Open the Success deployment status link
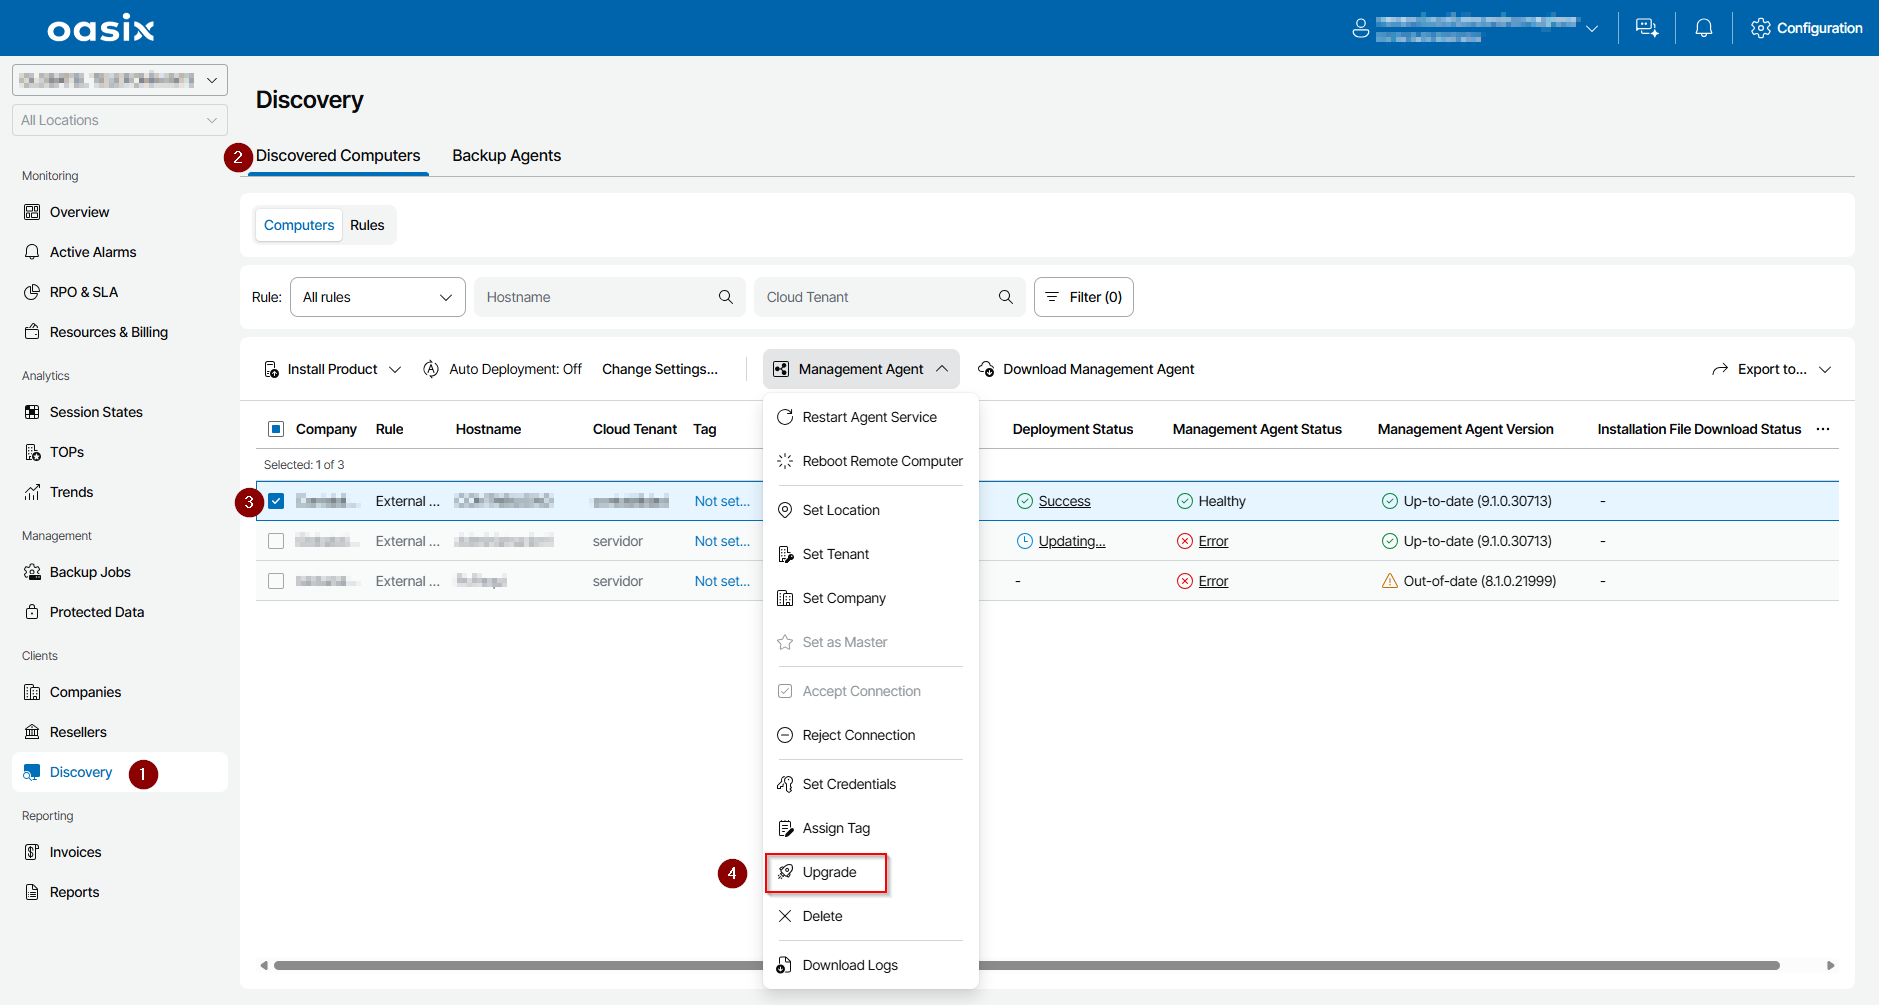 coord(1064,501)
